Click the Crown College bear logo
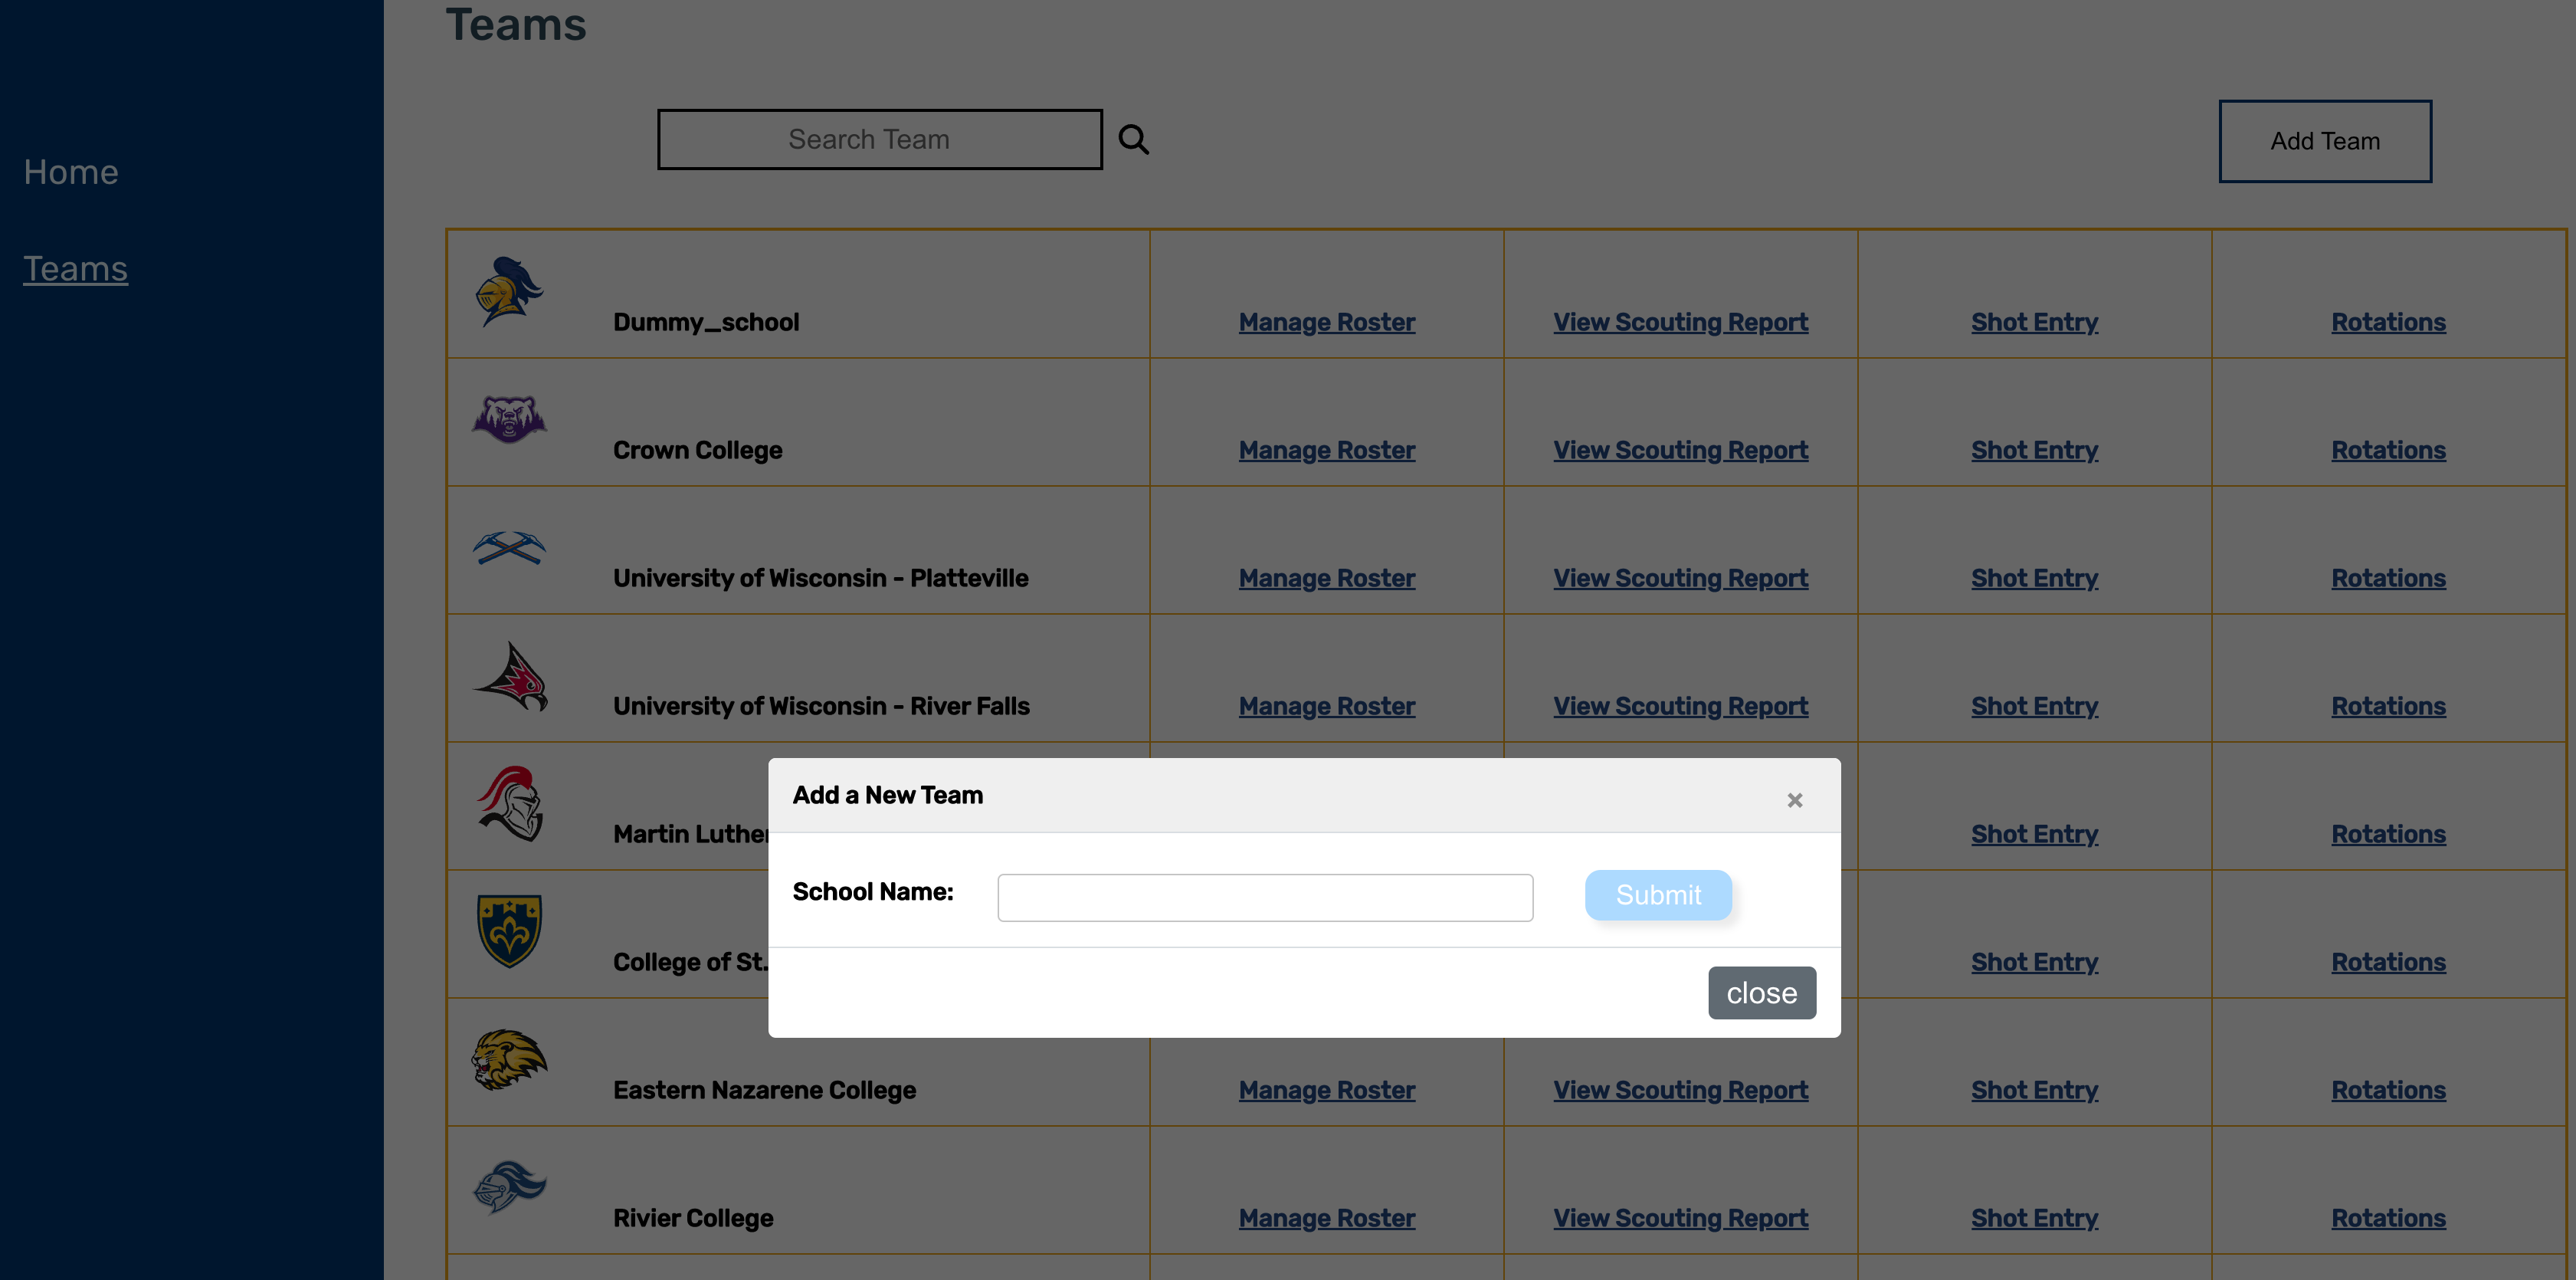The height and width of the screenshot is (1280, 2576). pos(509,419)
